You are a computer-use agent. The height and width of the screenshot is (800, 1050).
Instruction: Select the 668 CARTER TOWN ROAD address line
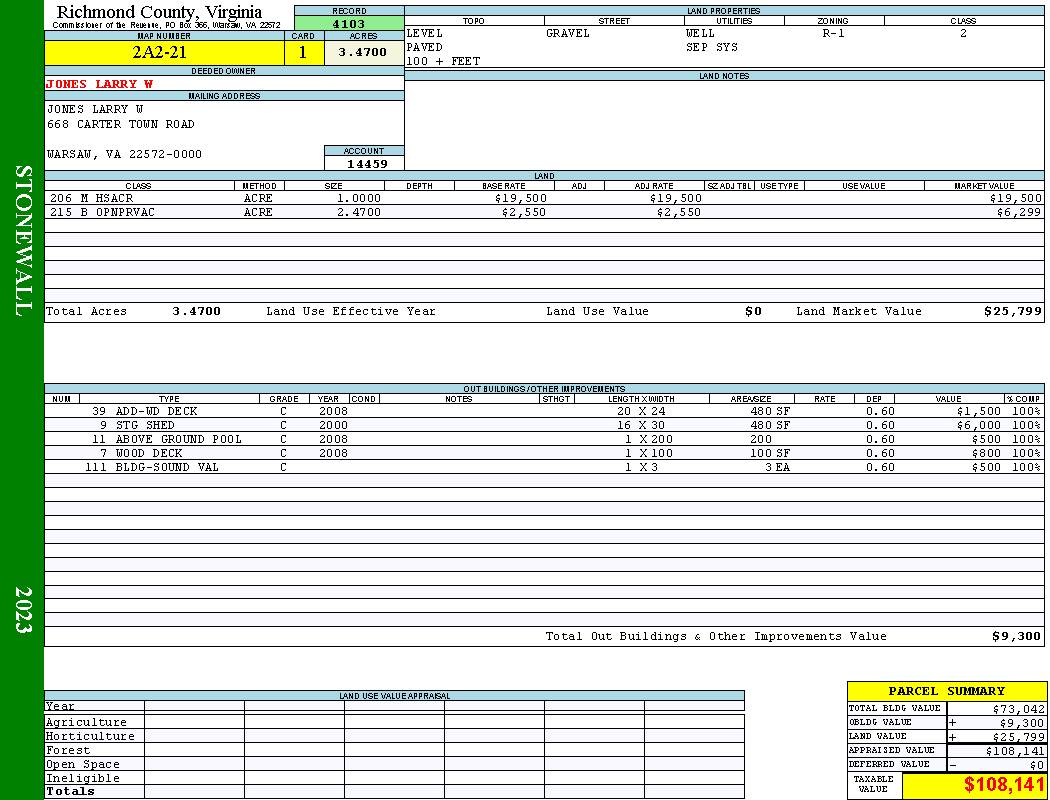click(x=121, y=125)
